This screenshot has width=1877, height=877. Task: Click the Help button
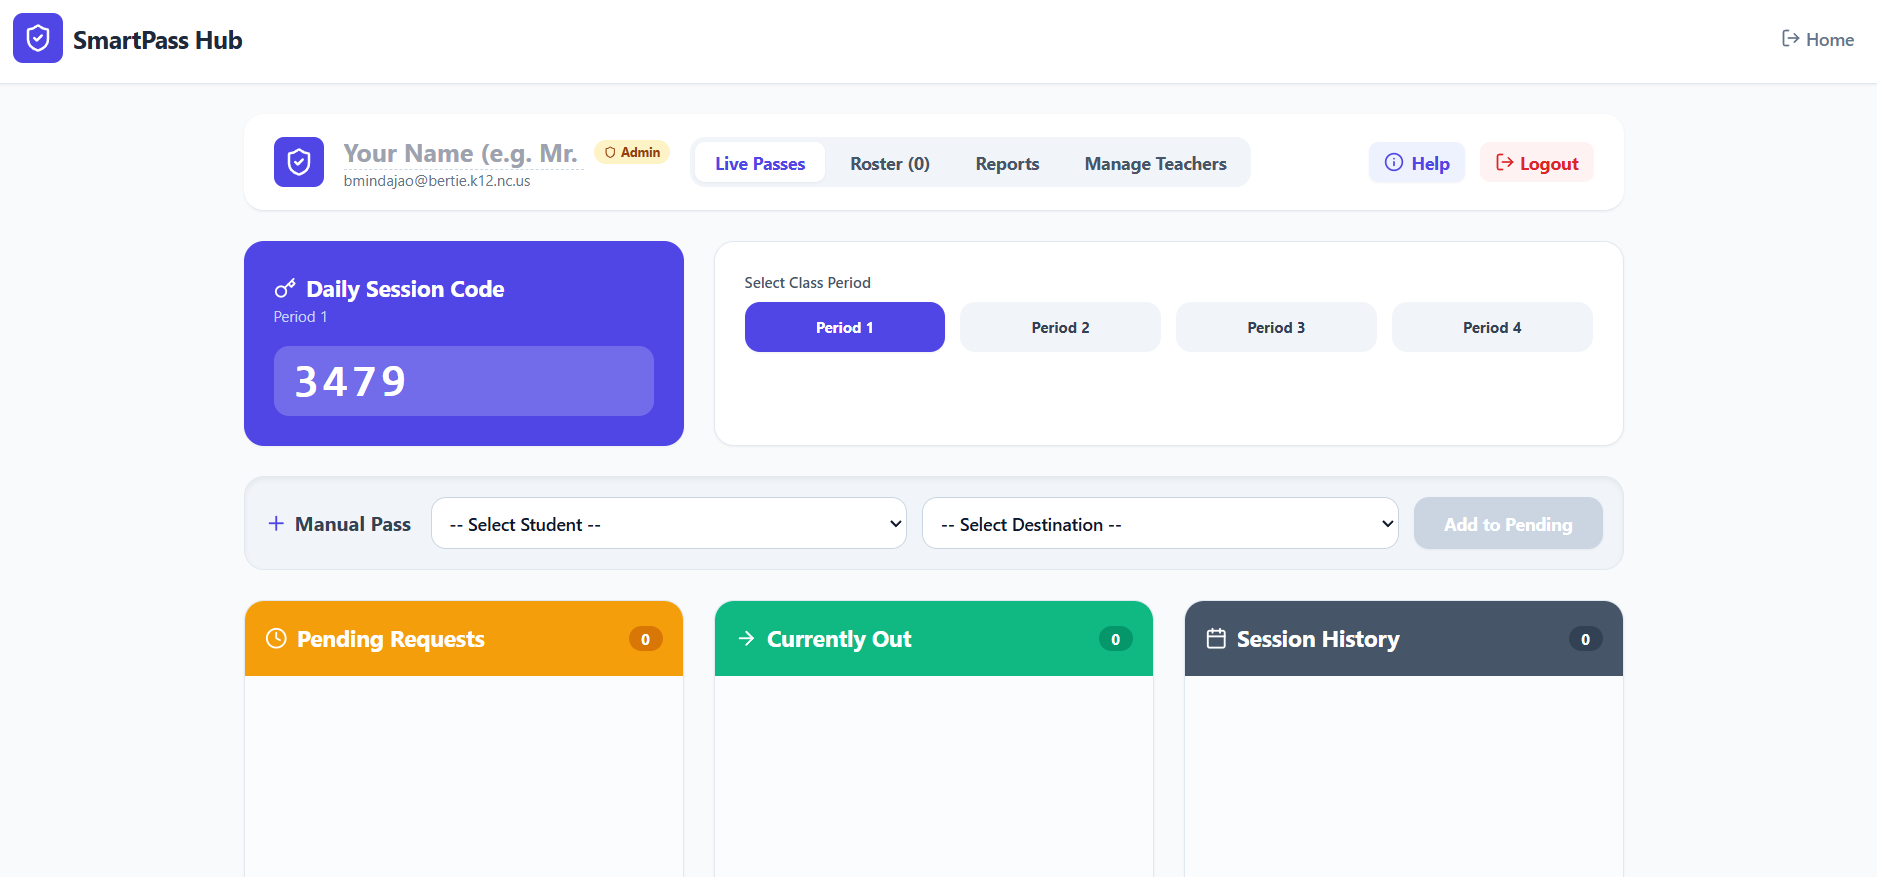(x=1417, y=163)
